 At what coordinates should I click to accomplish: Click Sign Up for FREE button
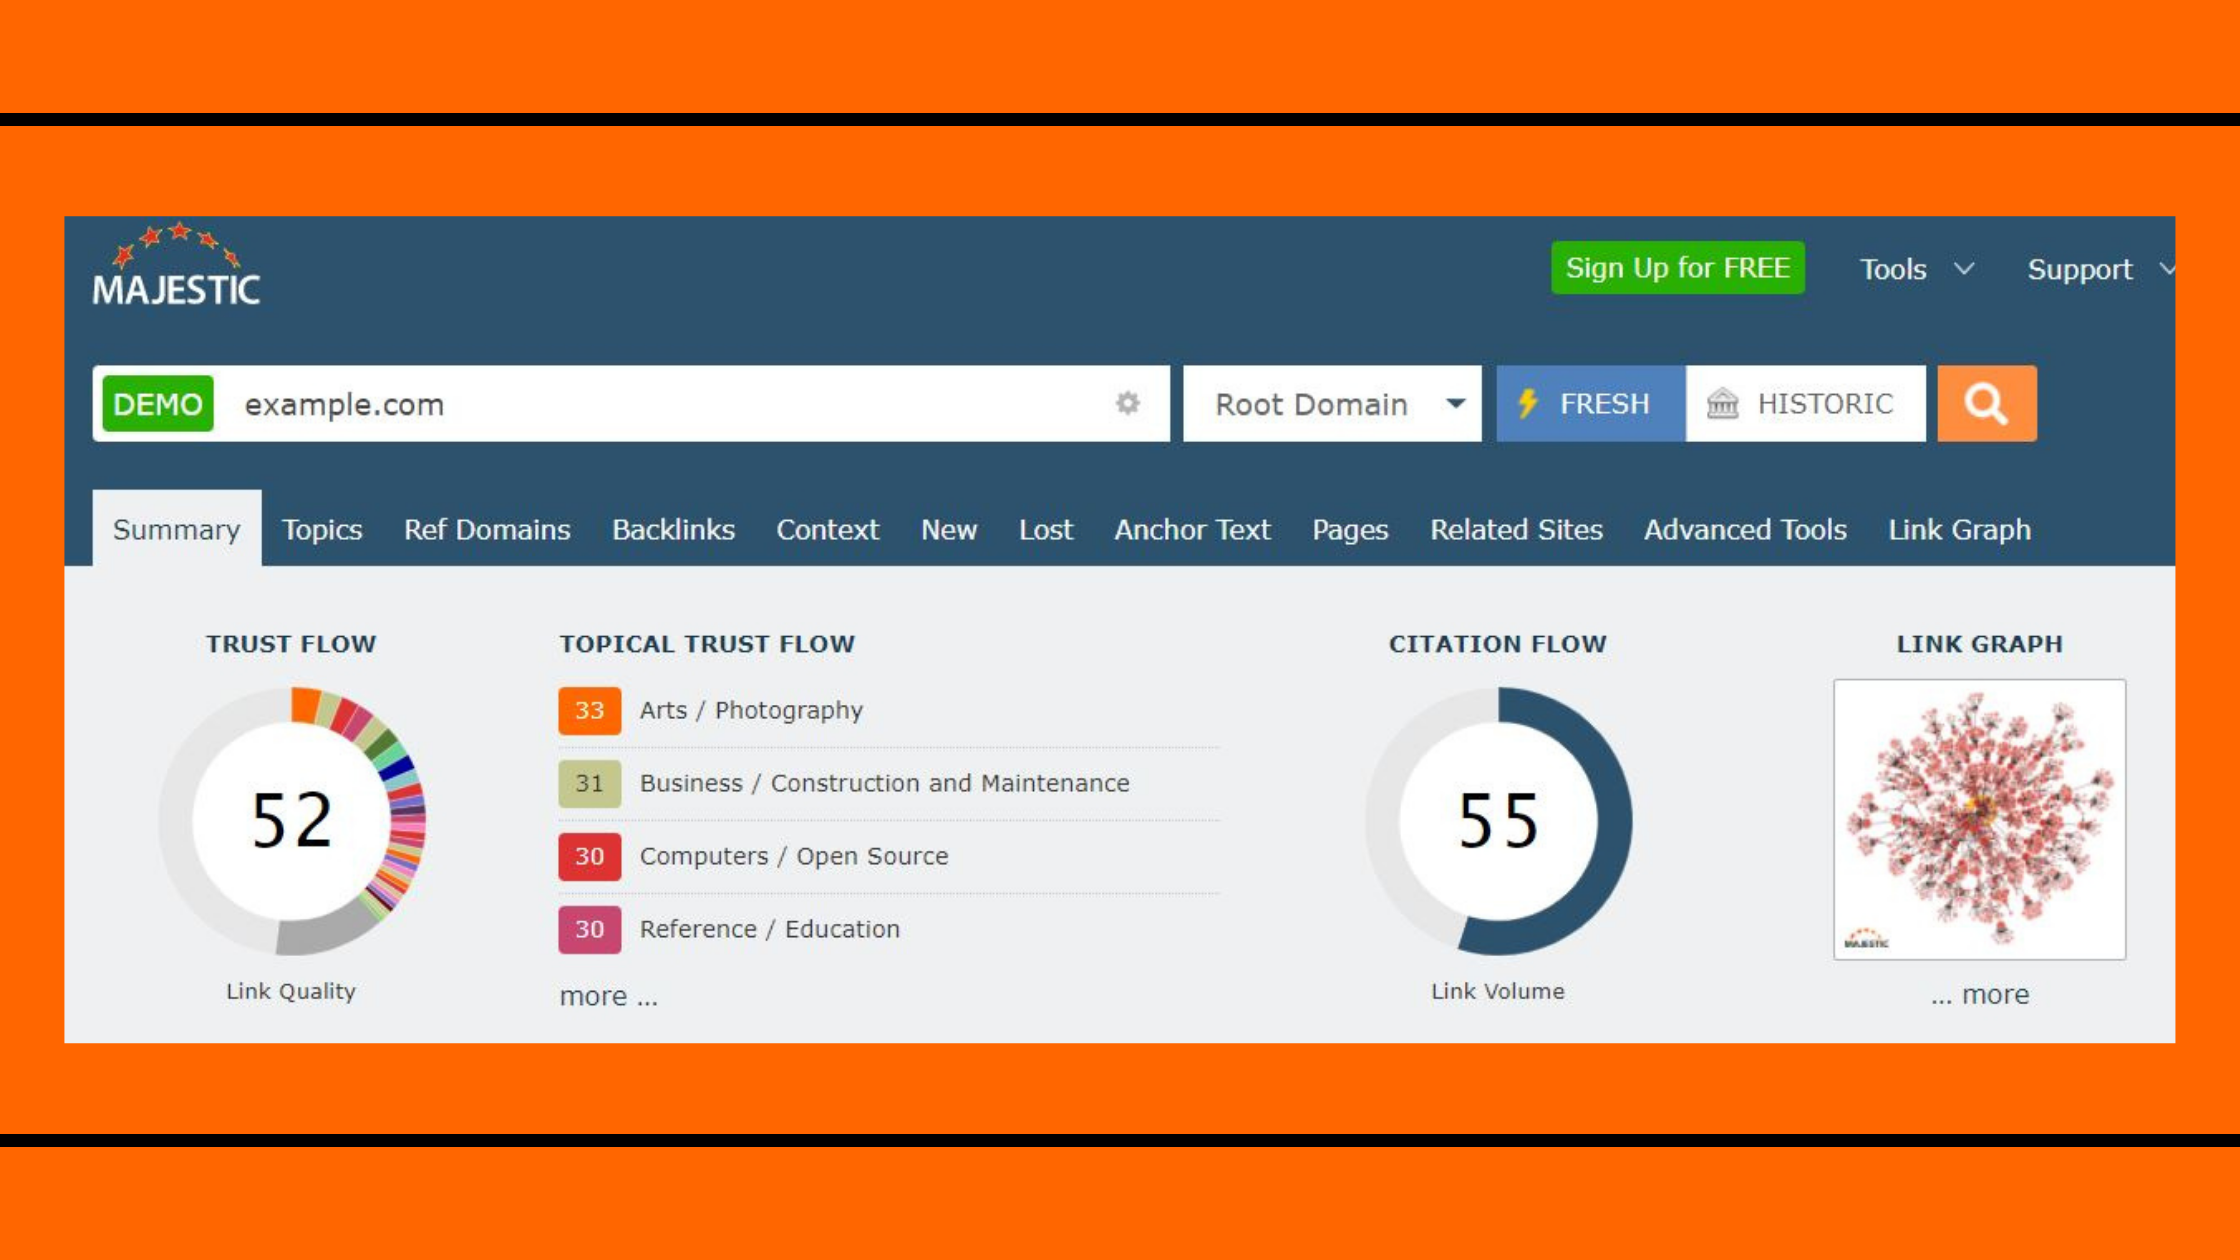point(1678,268)
